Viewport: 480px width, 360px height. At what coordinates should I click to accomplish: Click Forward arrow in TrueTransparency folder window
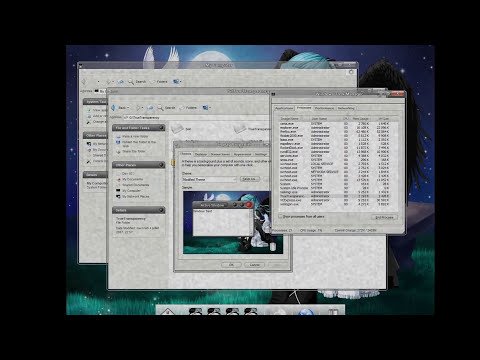pyautogui.click(x=138, y=108)
